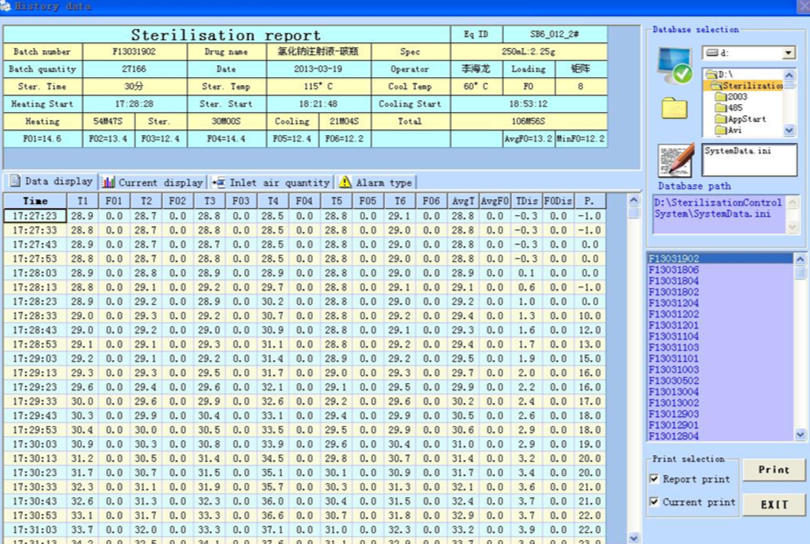Screen dimensions: 810x544
Task: Open the drive selection dropdown
Action: click(789, 53)
